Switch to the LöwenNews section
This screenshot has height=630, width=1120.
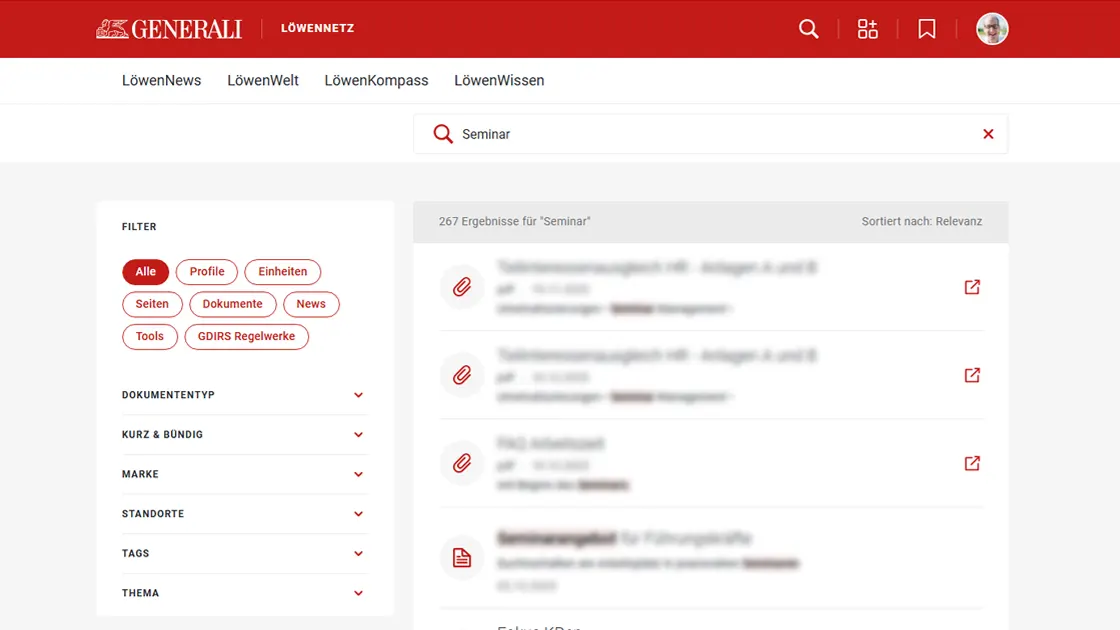161,80
